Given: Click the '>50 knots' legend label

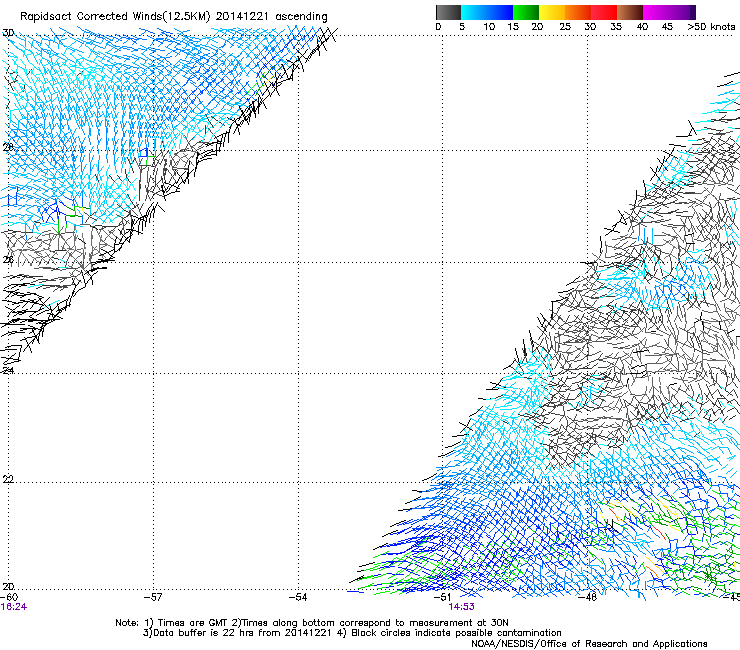Looking at the screenshot, I should (711, 26).
